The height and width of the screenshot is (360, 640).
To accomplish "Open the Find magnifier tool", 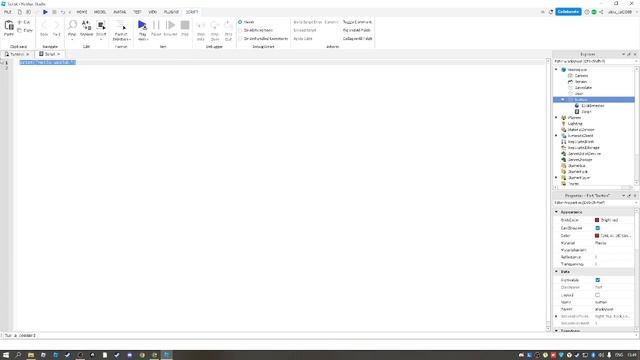I will 72,25.
